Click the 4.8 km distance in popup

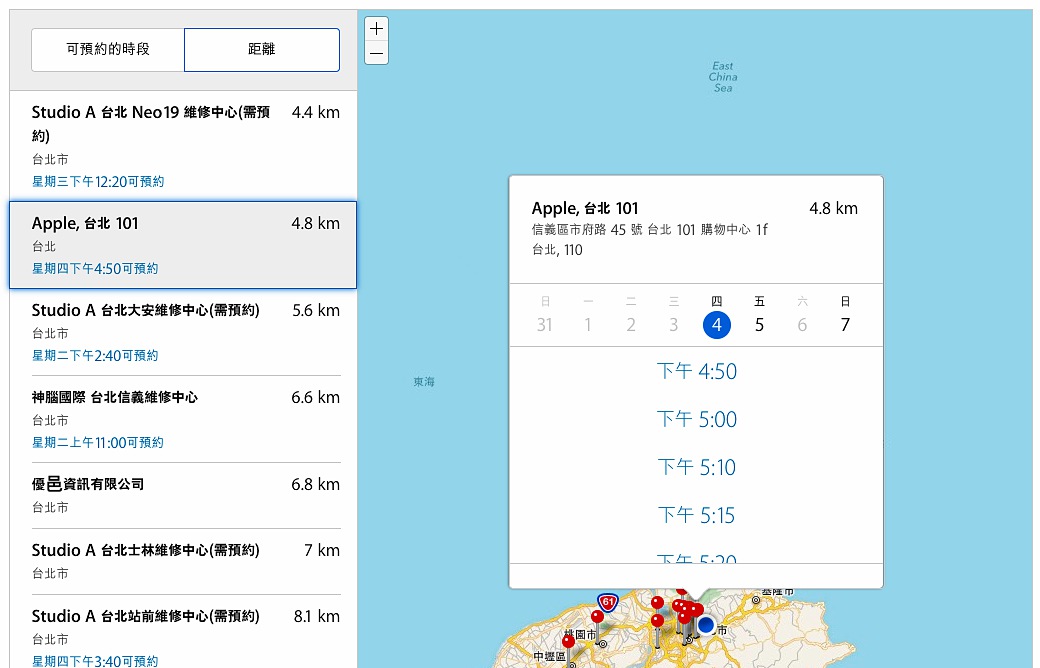click(833, 208)
